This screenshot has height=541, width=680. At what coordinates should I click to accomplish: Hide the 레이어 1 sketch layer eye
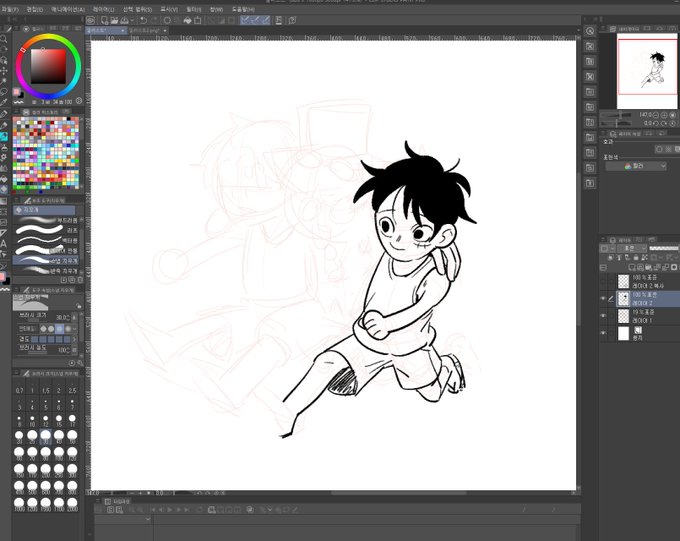tap(603, 316)
